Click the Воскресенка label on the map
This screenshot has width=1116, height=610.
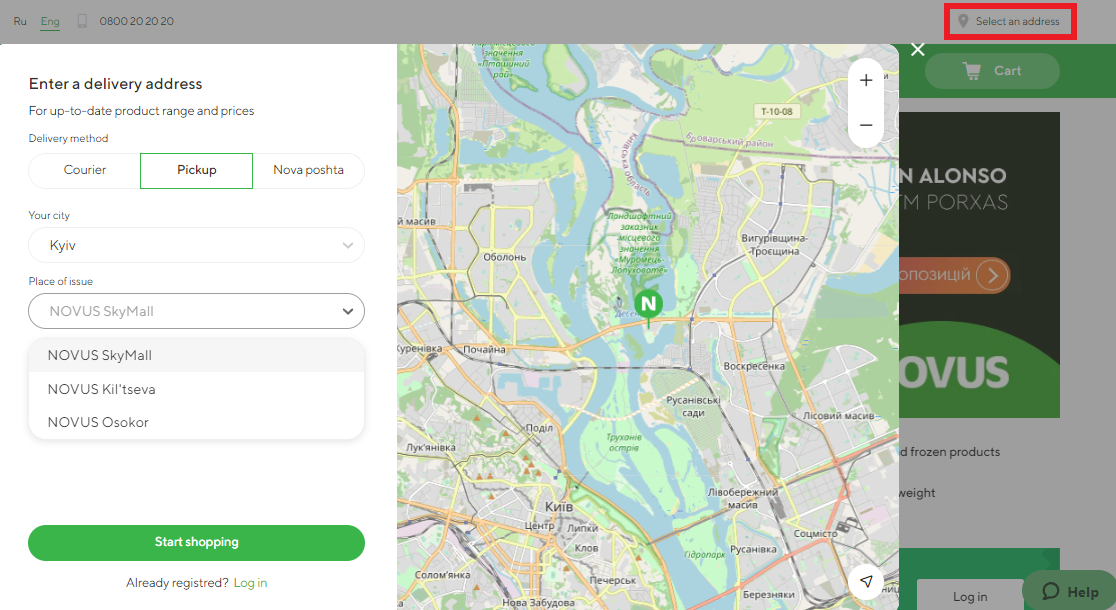point(754,366)
